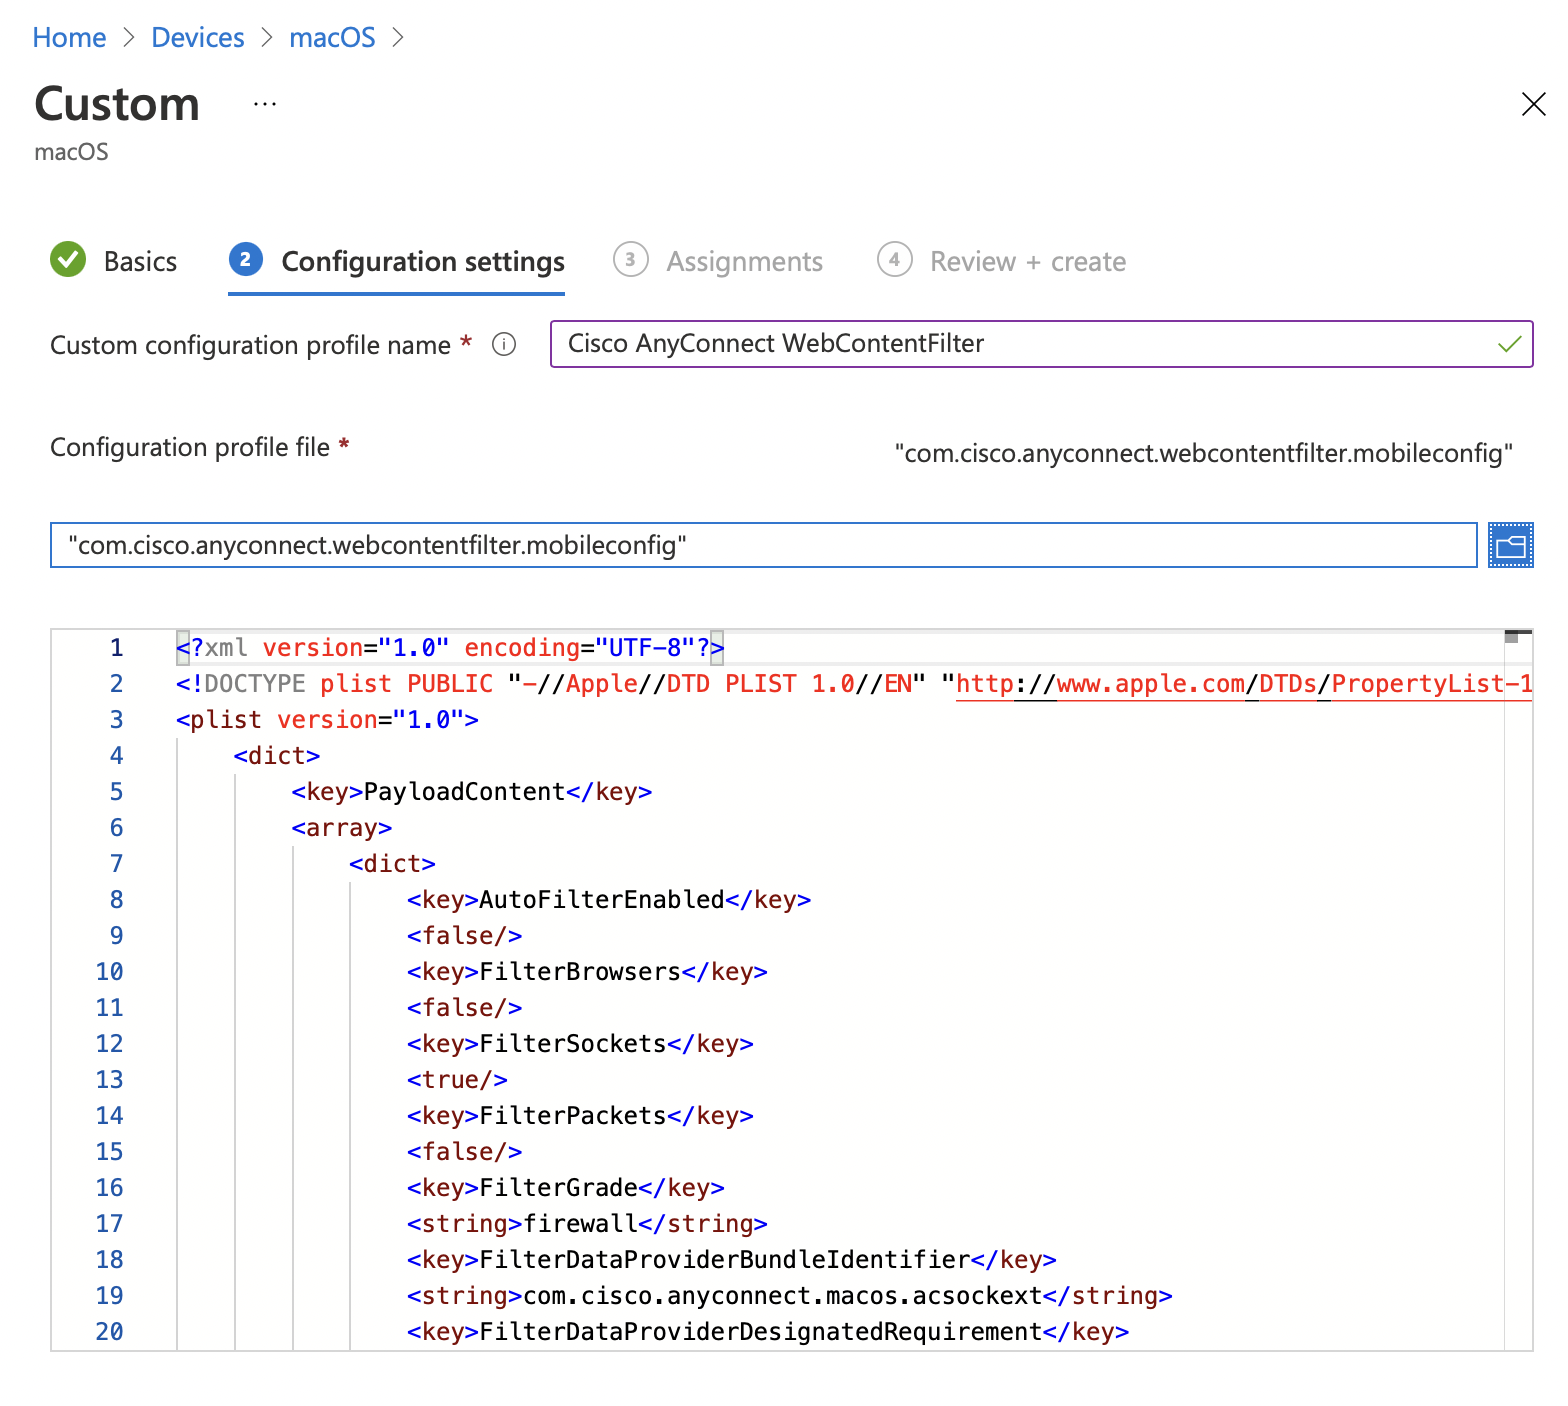Click the selected file name label above path field
1568x1406 pixels.
click(1203, 454)
